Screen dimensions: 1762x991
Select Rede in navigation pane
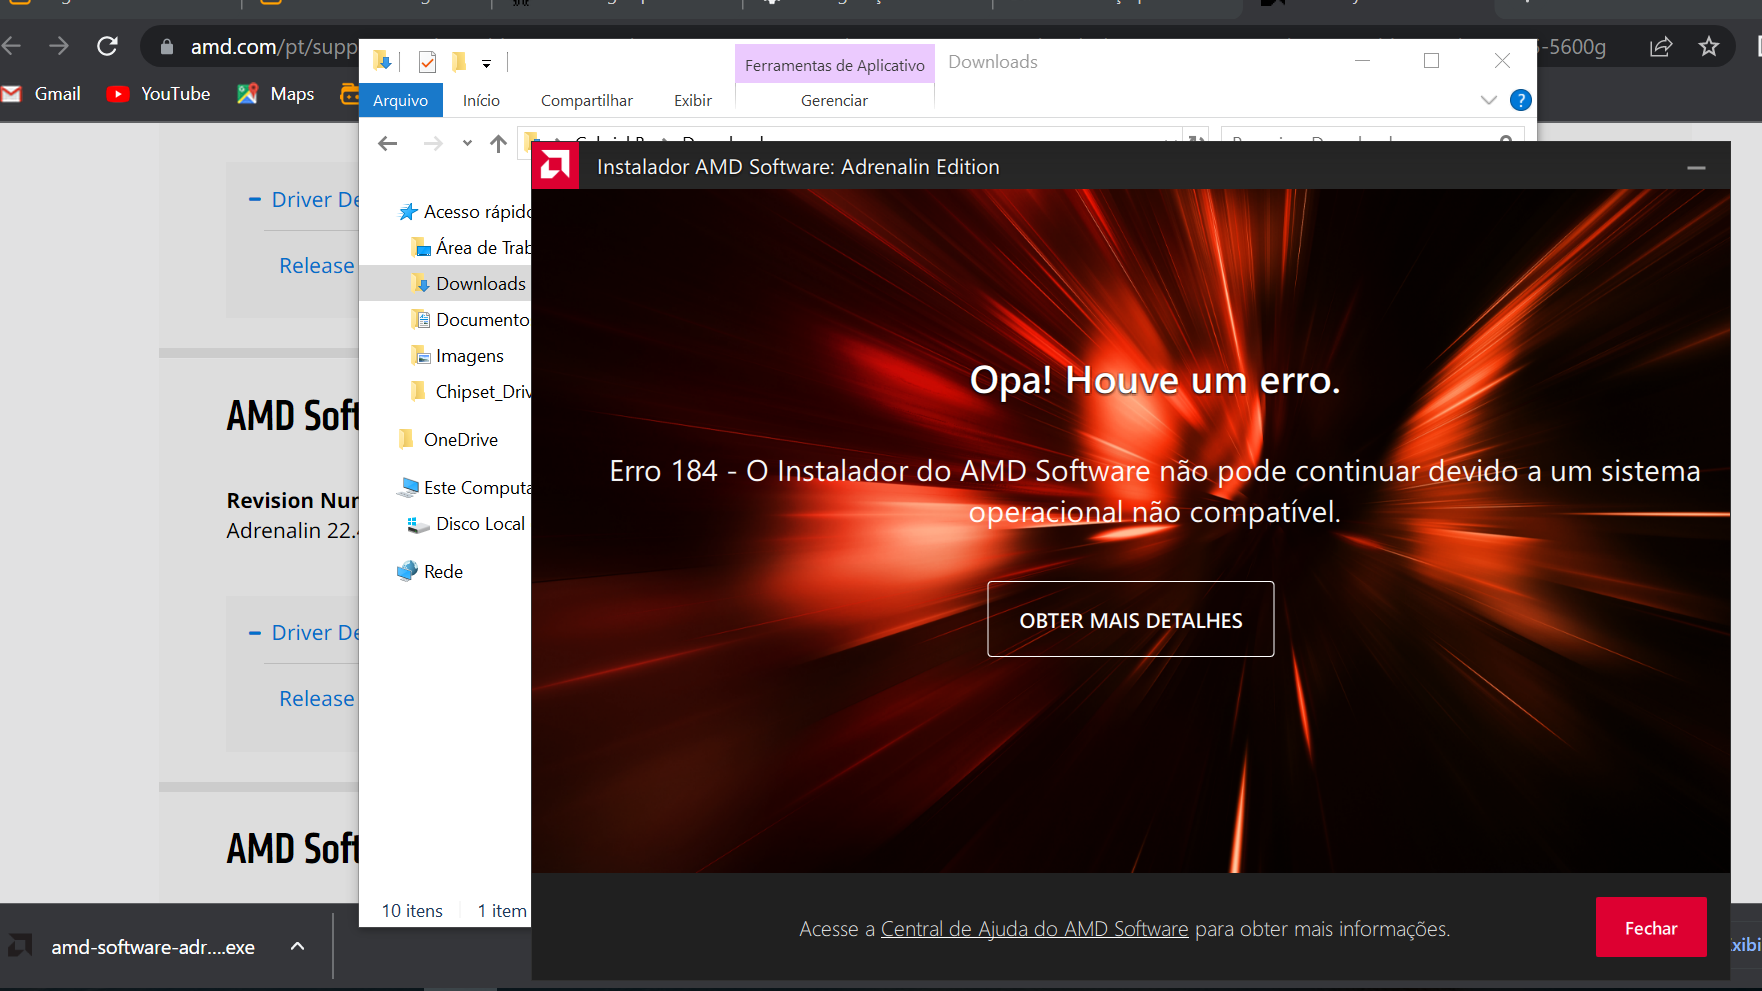(x=430, y=572)
